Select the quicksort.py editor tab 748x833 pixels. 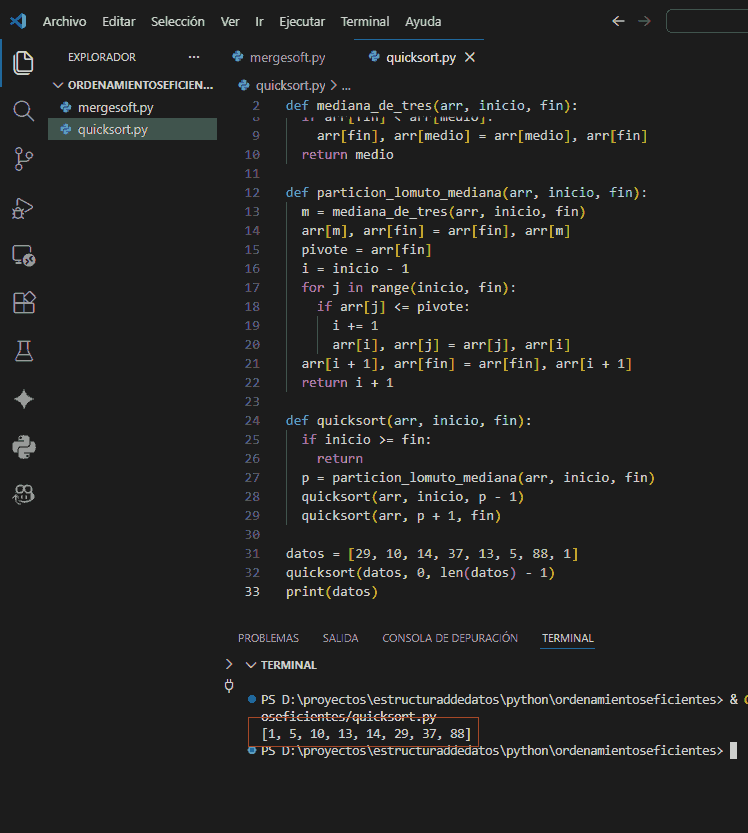(420, 57)
